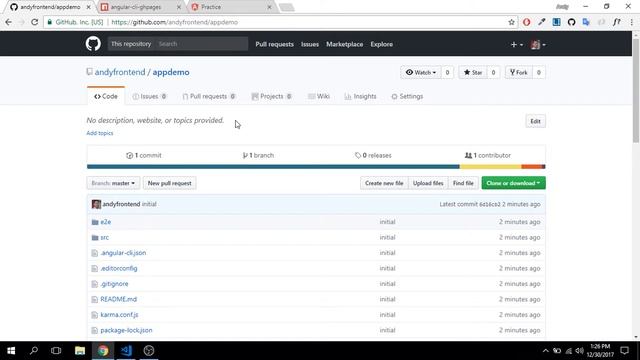Image resolution: width=640 pixels, height=360 pixels.
Task: Open the GitHub Octocat home logo
Action: [x=93, y=44]
